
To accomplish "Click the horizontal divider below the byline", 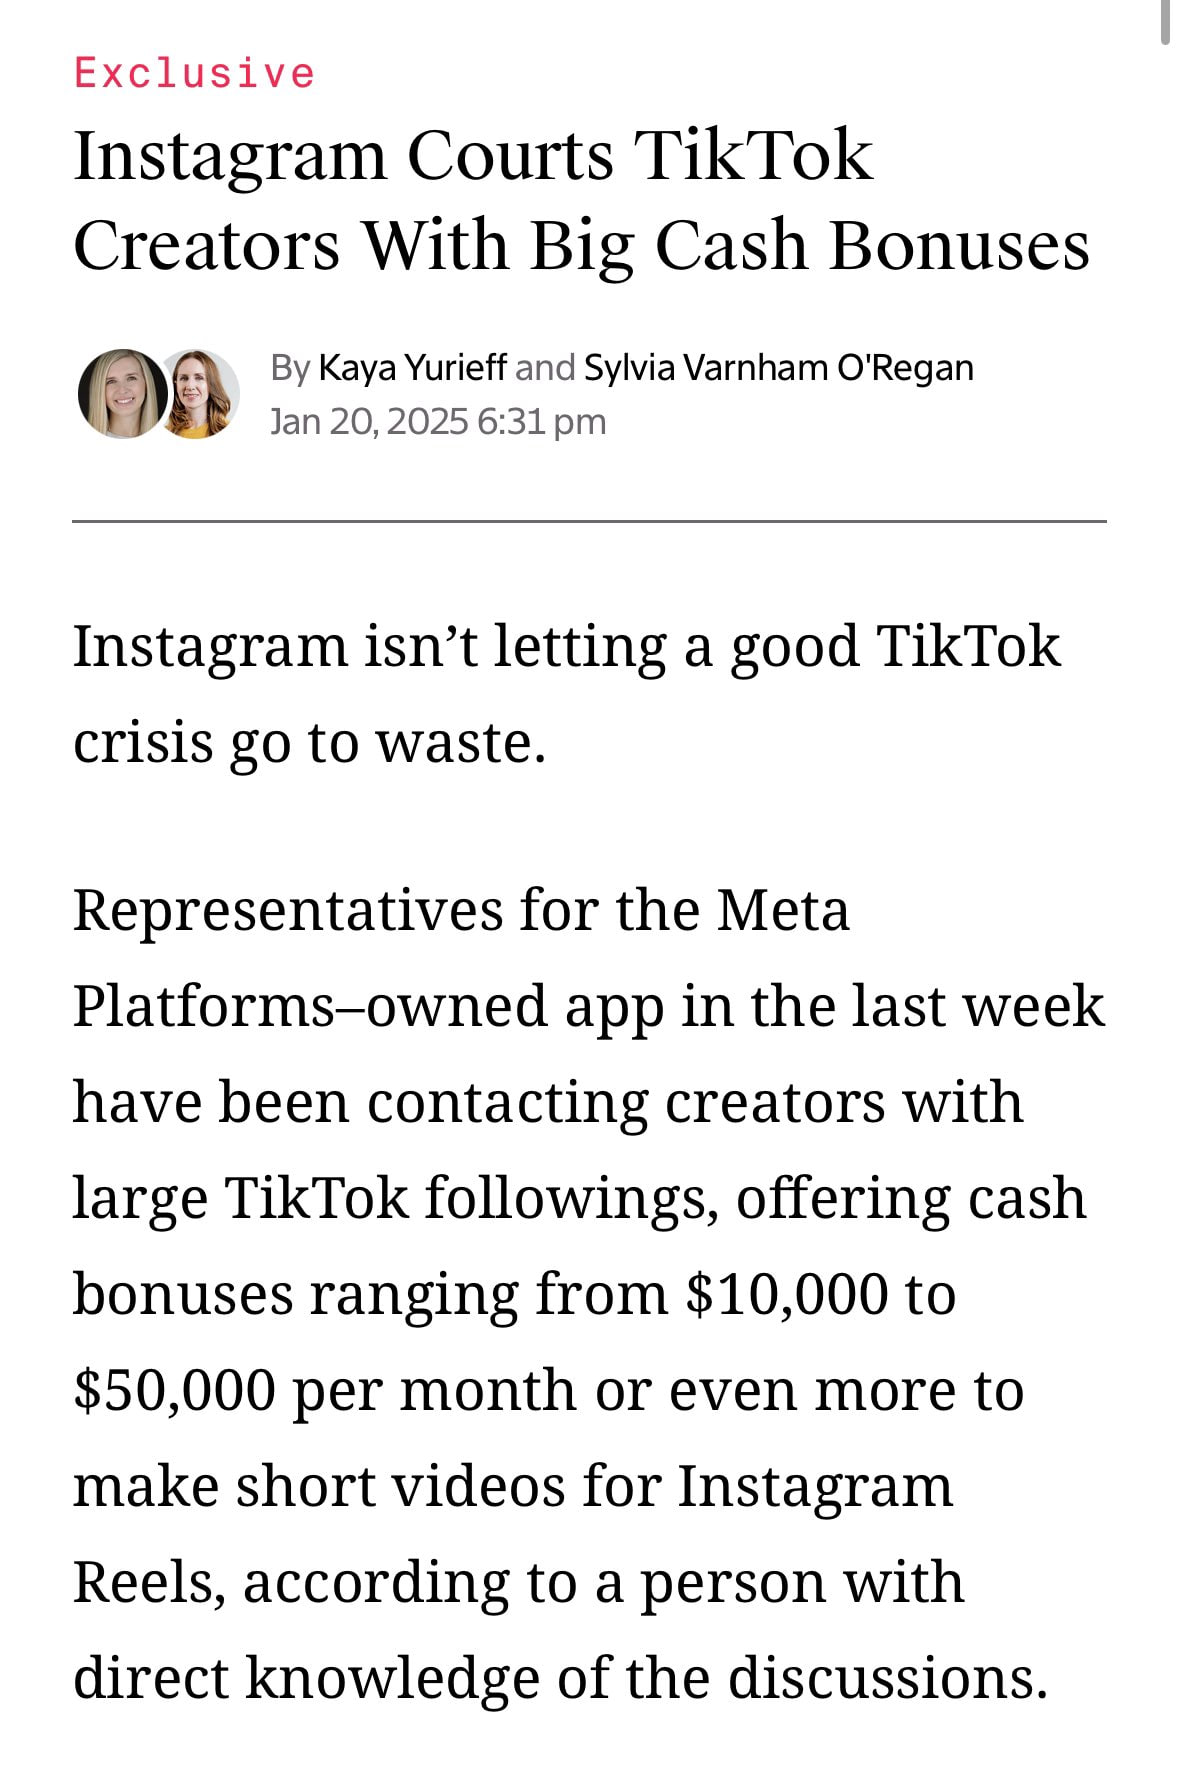I will click(589, 521).
